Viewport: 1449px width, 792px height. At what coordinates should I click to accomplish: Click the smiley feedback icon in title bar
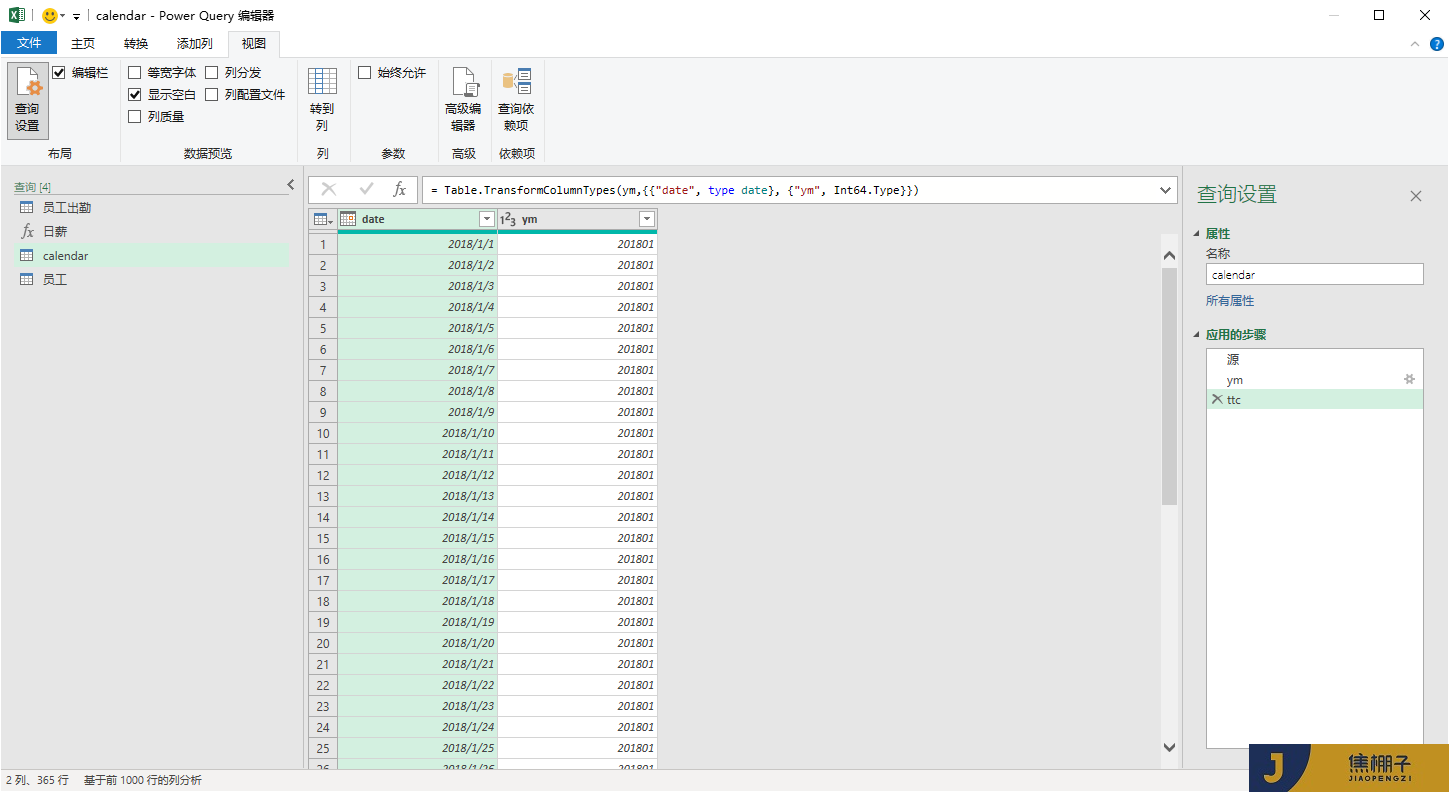point(49,16)
